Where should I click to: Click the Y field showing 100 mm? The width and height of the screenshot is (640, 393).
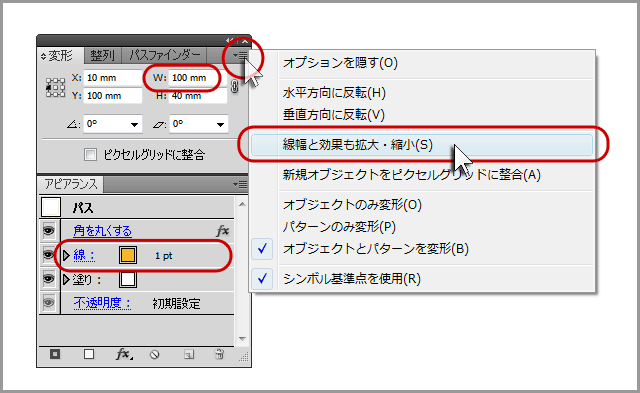[x=113, y=96]
